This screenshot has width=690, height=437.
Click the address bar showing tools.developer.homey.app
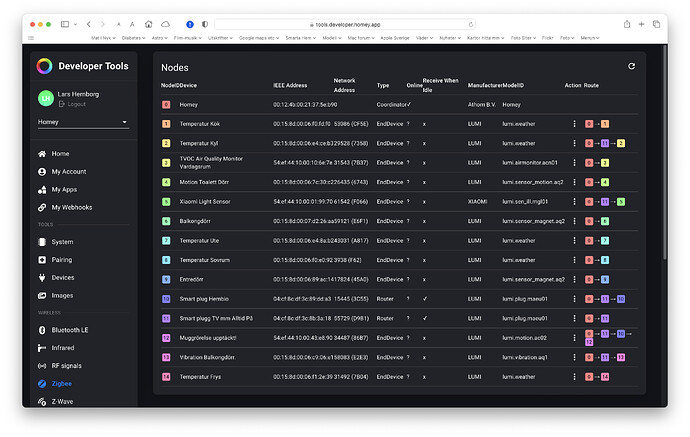pyautogui.click(x=345, y=24)
